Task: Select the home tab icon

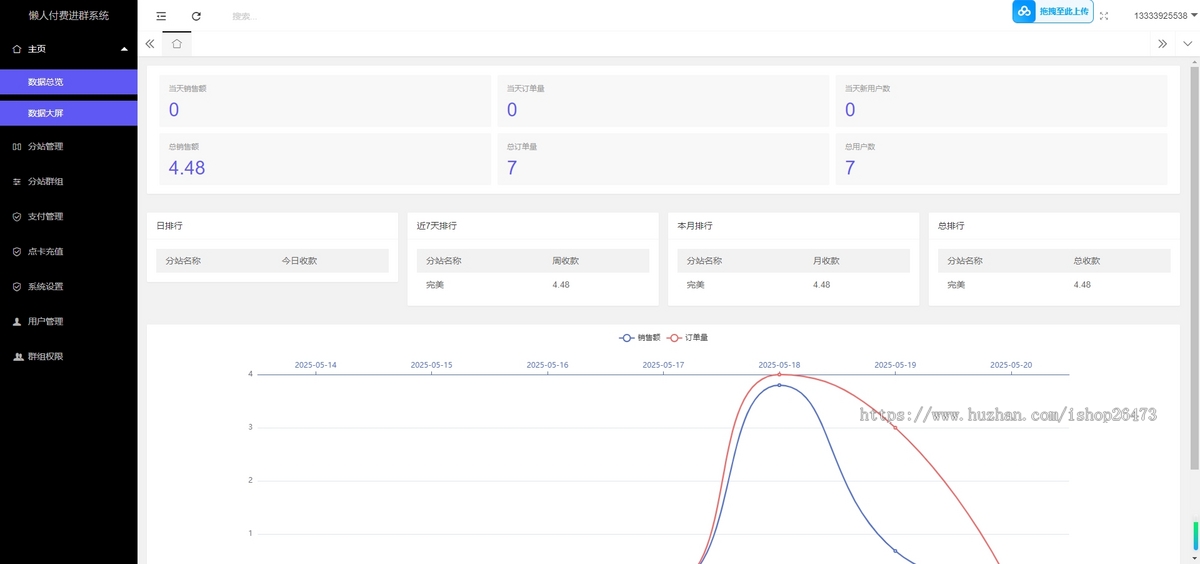Action: [176, 44]
